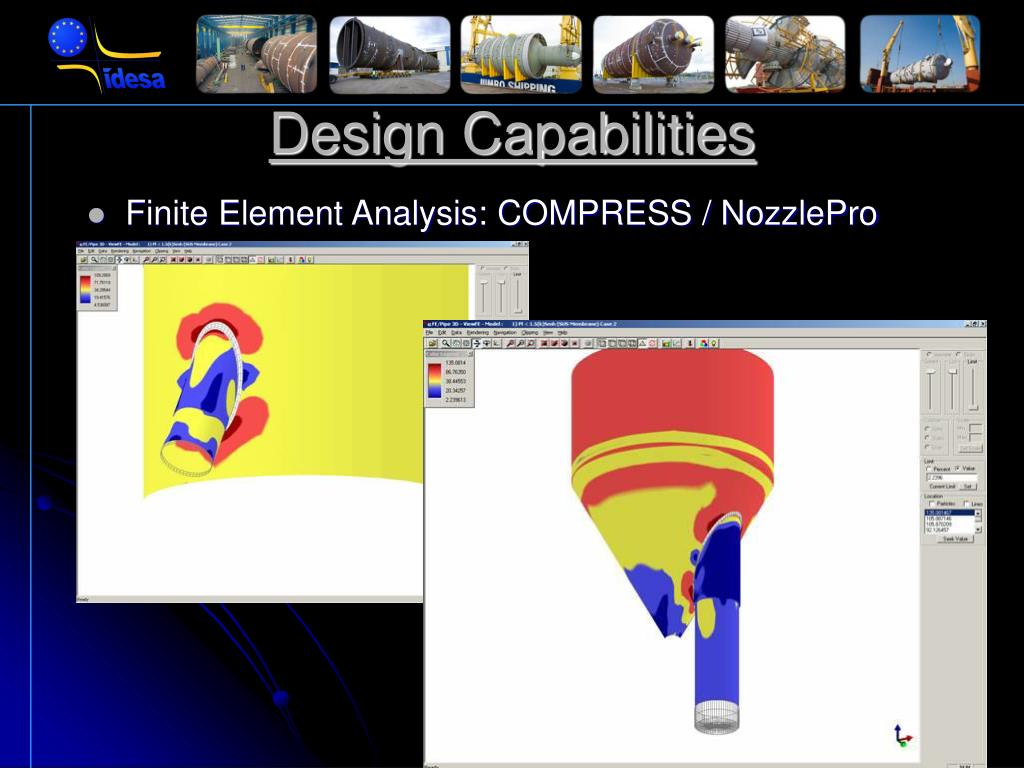
Task: Open View menu in front ViewFE window
Action: pyautogui.click(x=548, y=332)
